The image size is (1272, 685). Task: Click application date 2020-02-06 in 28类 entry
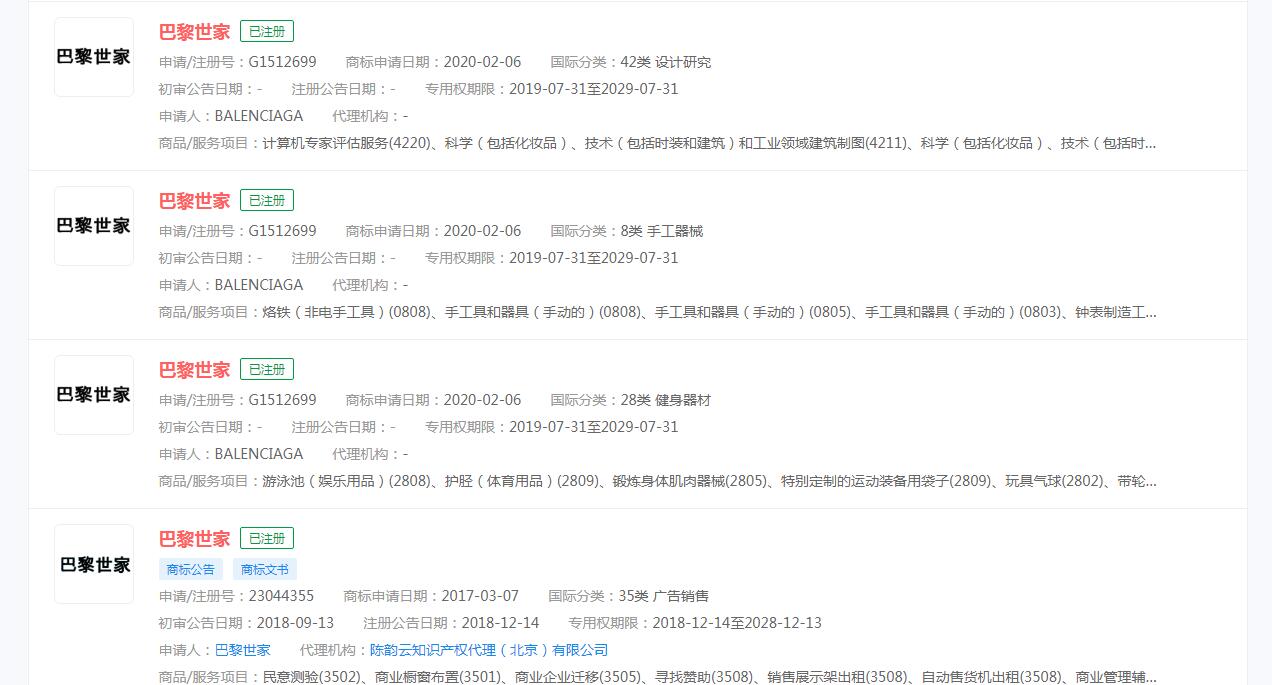click(x=482, y=400)
